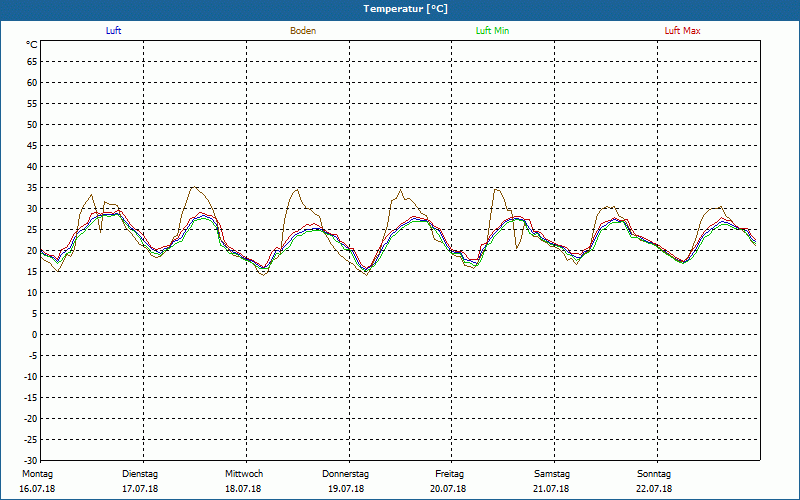This screenshot has height=500, width=800.
Task: Click the date 17.07.18
Action: 140,489
